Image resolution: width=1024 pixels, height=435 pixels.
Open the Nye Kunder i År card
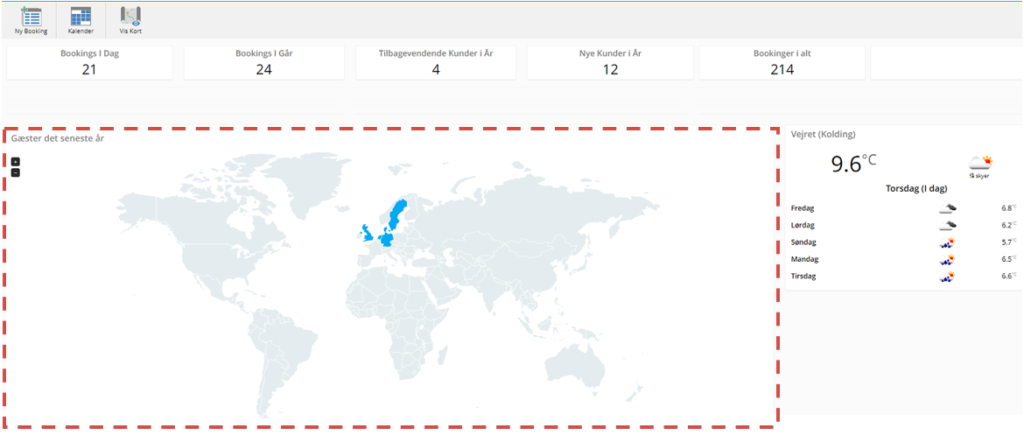[x=608, y=62]
